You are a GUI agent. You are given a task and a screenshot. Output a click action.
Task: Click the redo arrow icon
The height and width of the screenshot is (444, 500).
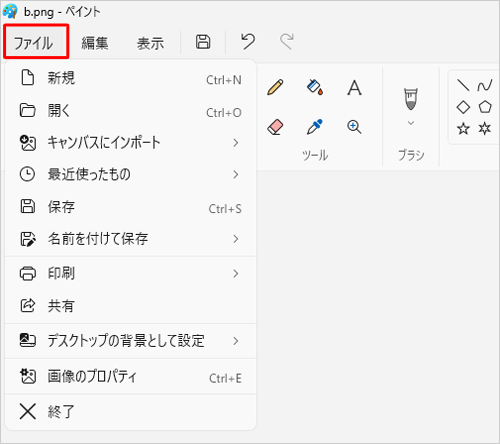pyautogui.click(x=286, y=42)
